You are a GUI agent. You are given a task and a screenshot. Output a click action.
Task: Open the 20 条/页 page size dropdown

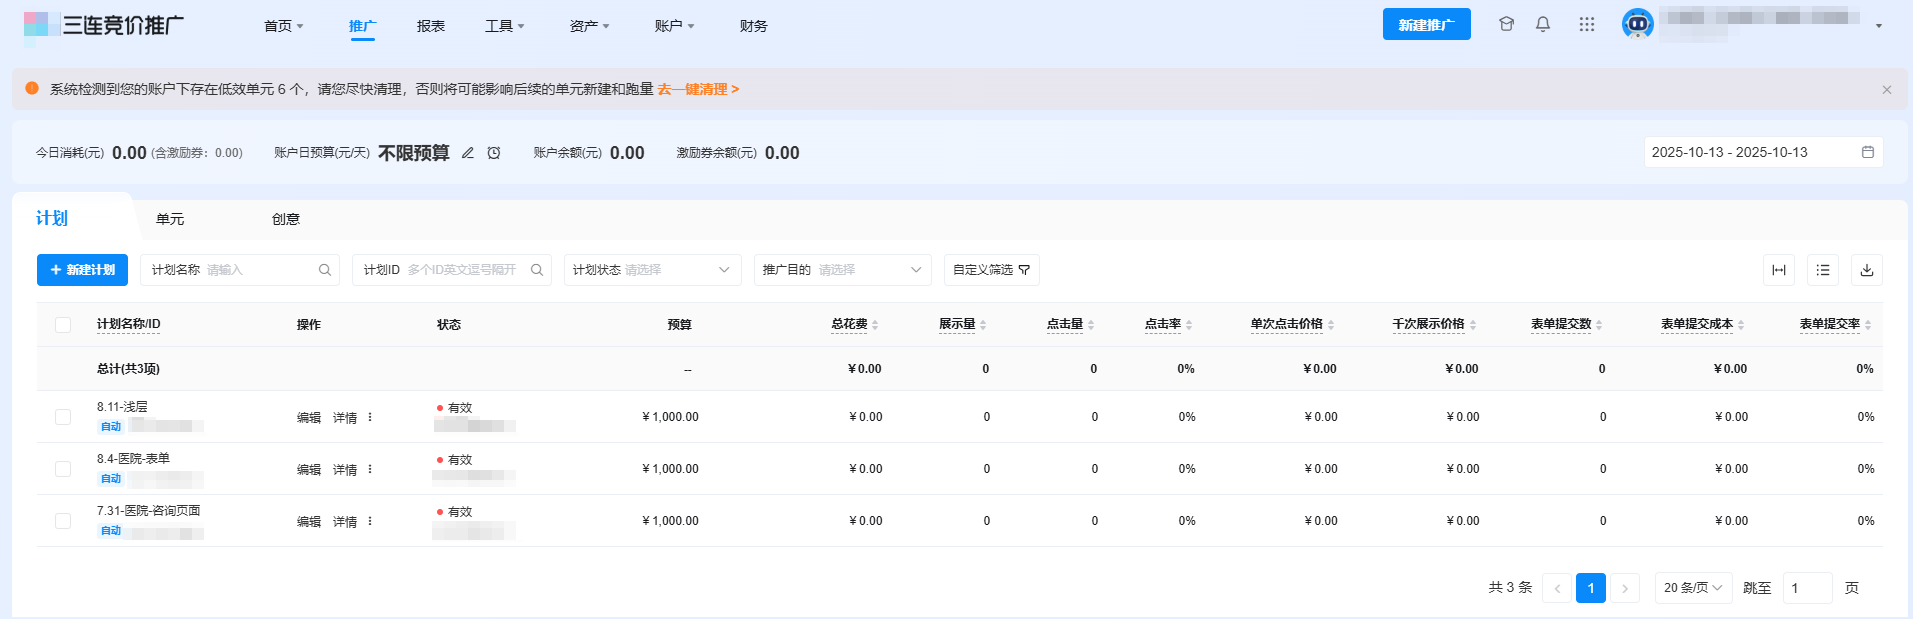[1693, 588]
